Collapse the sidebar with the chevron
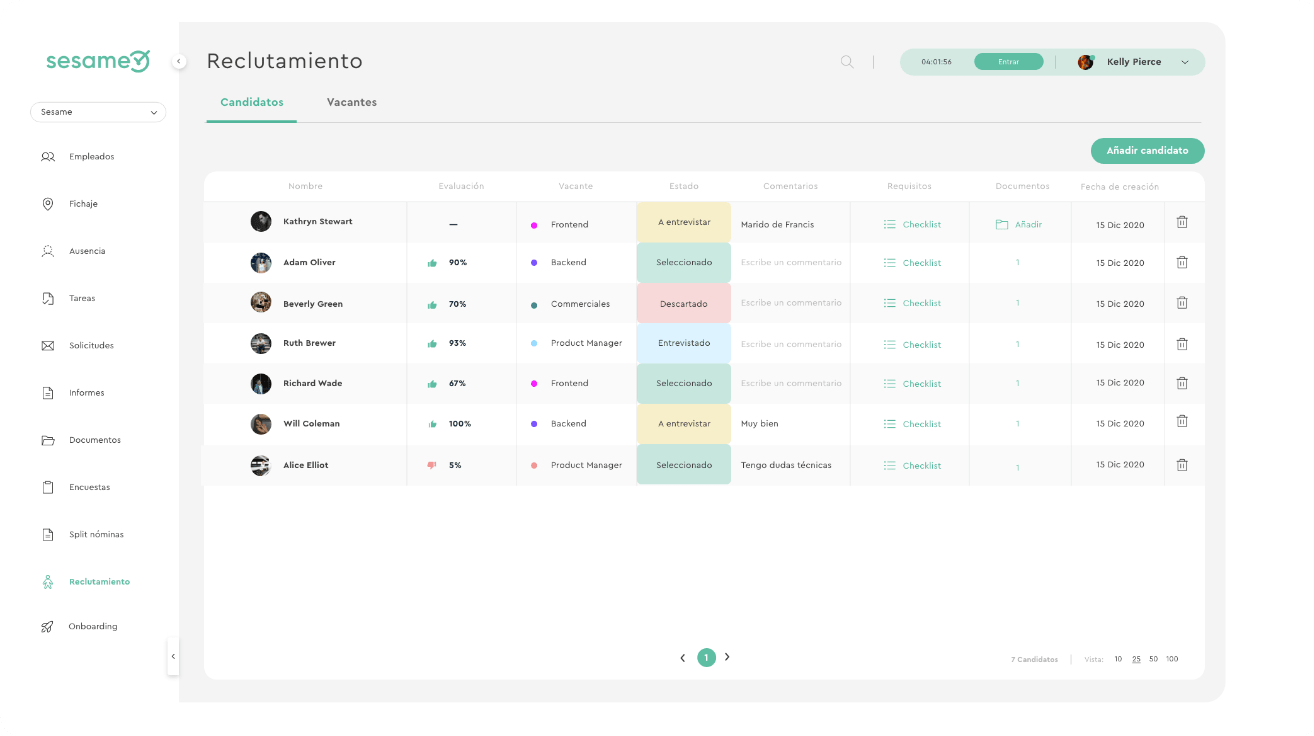Screen dimensions: 1314x736 [x=178, y=61]
